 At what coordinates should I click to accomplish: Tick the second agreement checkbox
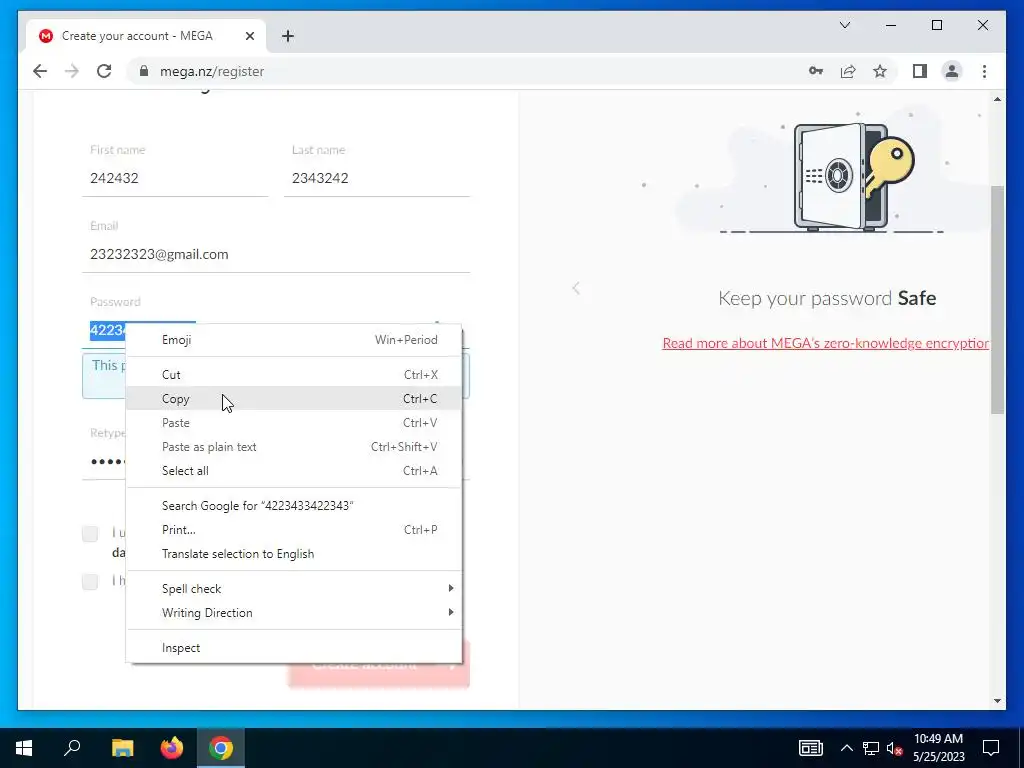click(90, 581)
